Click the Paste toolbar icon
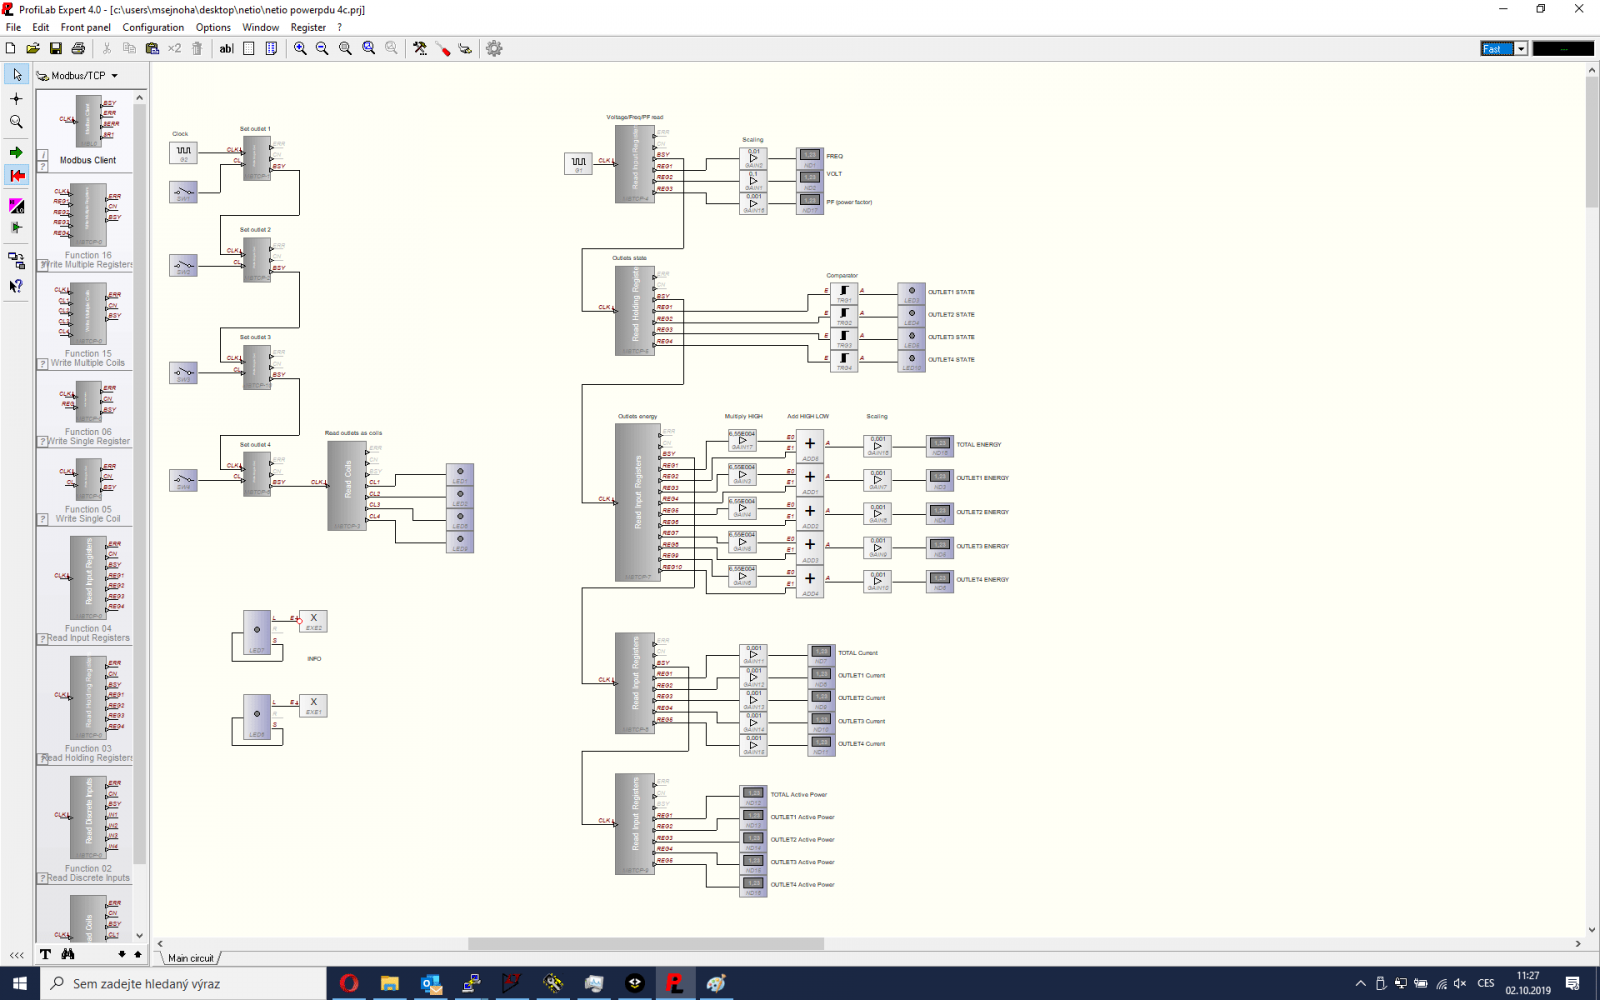The width and height of the screenshot is (1600, 1000). pos(152,48)
